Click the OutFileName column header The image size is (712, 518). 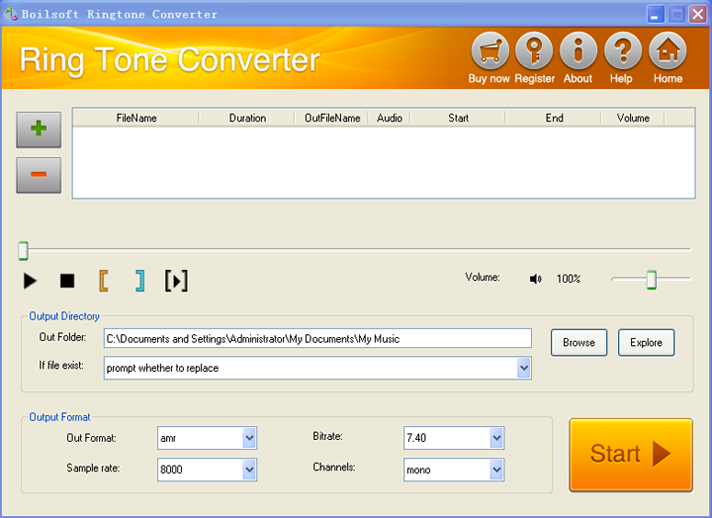[x=332, y=118]
